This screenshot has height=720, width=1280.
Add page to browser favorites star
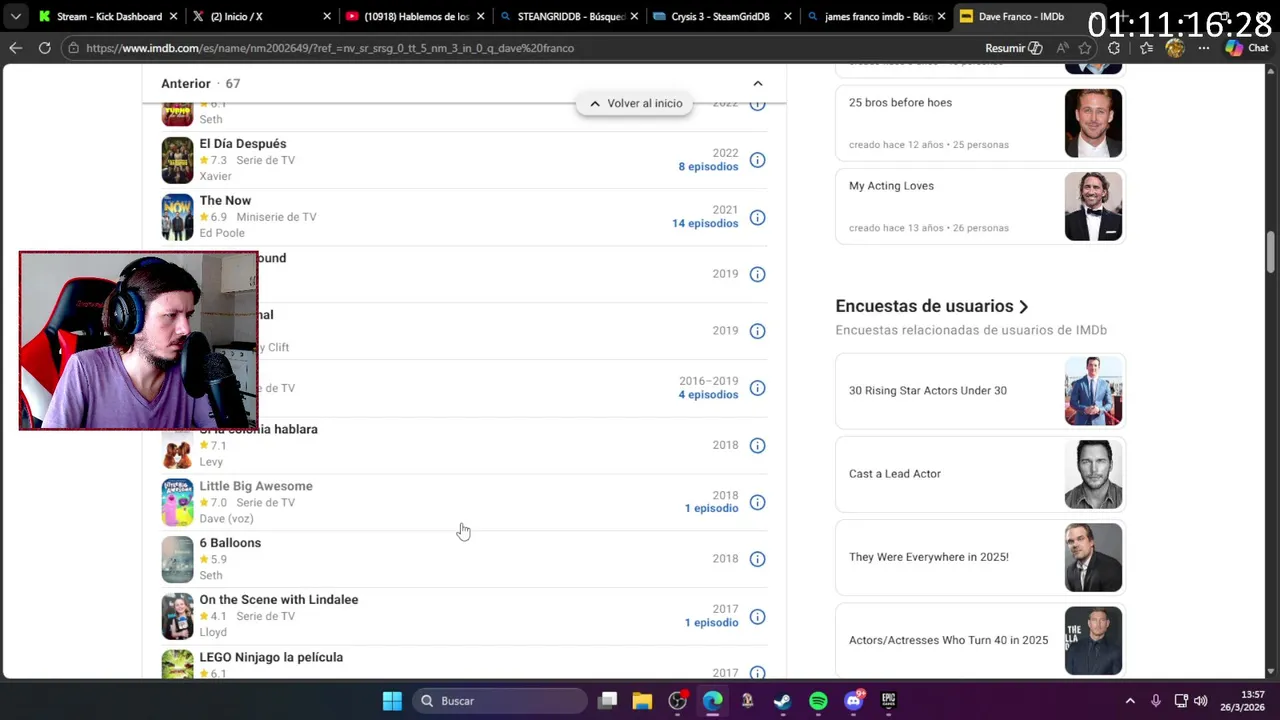[x=1087, y=48]
